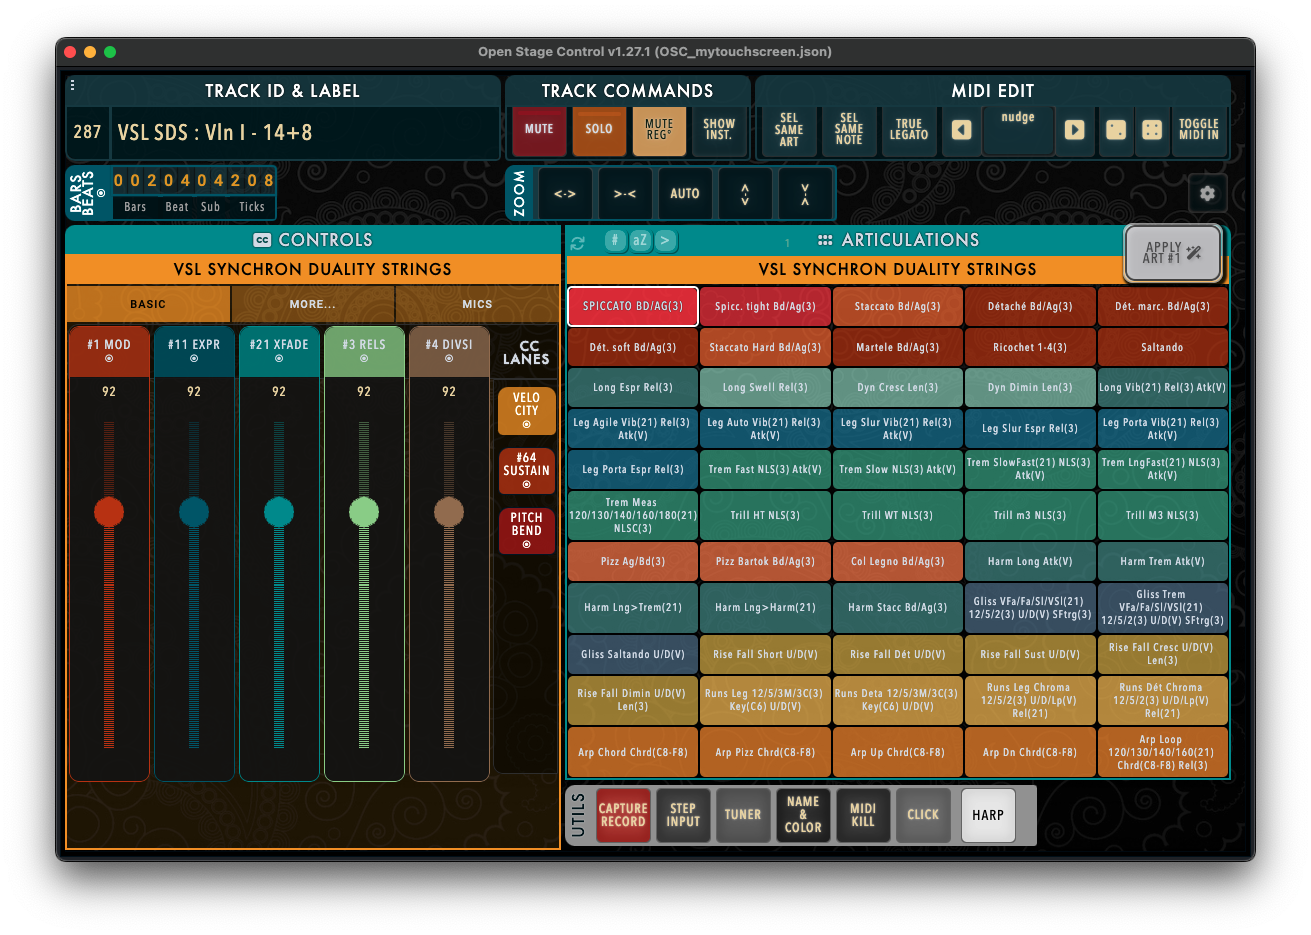Image resolution: width=1311 pixels, height=935 pixels.
Task: Toggle MUTE track command
Action: coord(539,130)
